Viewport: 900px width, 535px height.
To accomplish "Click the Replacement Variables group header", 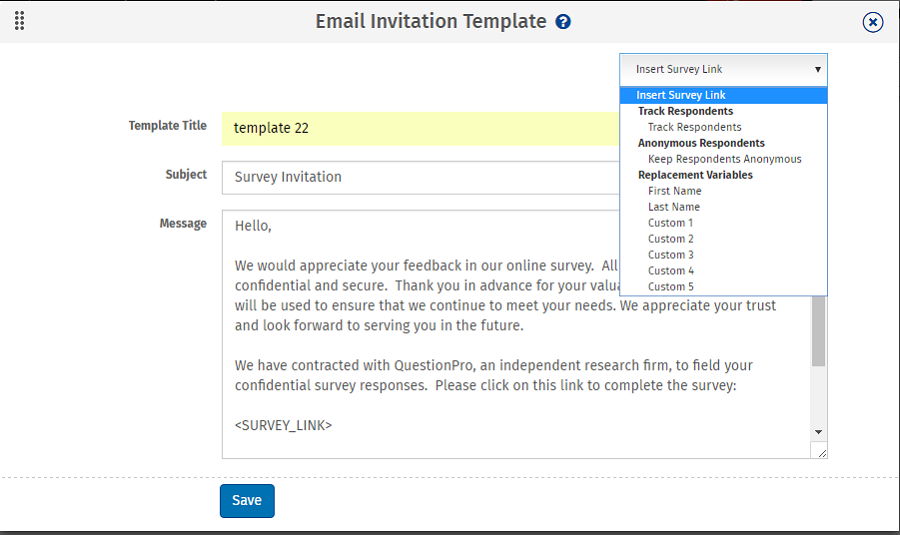I will [695, 175].
